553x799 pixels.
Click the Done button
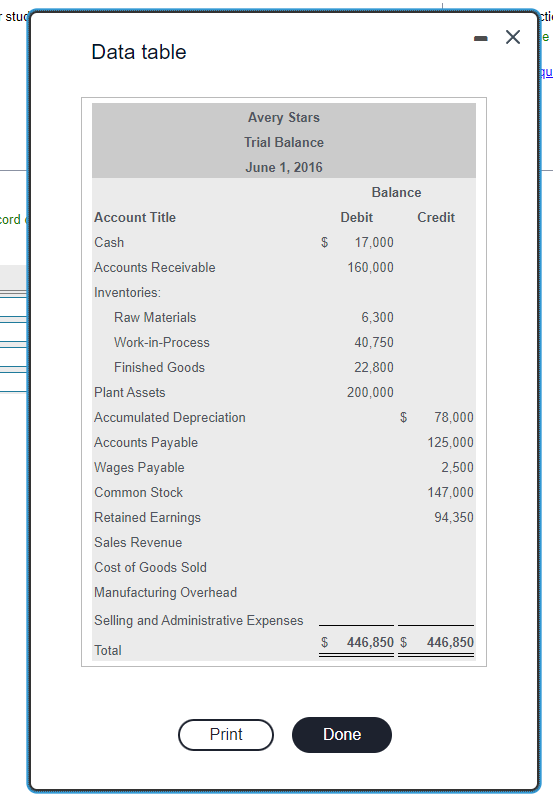click(x=342, y=734)
